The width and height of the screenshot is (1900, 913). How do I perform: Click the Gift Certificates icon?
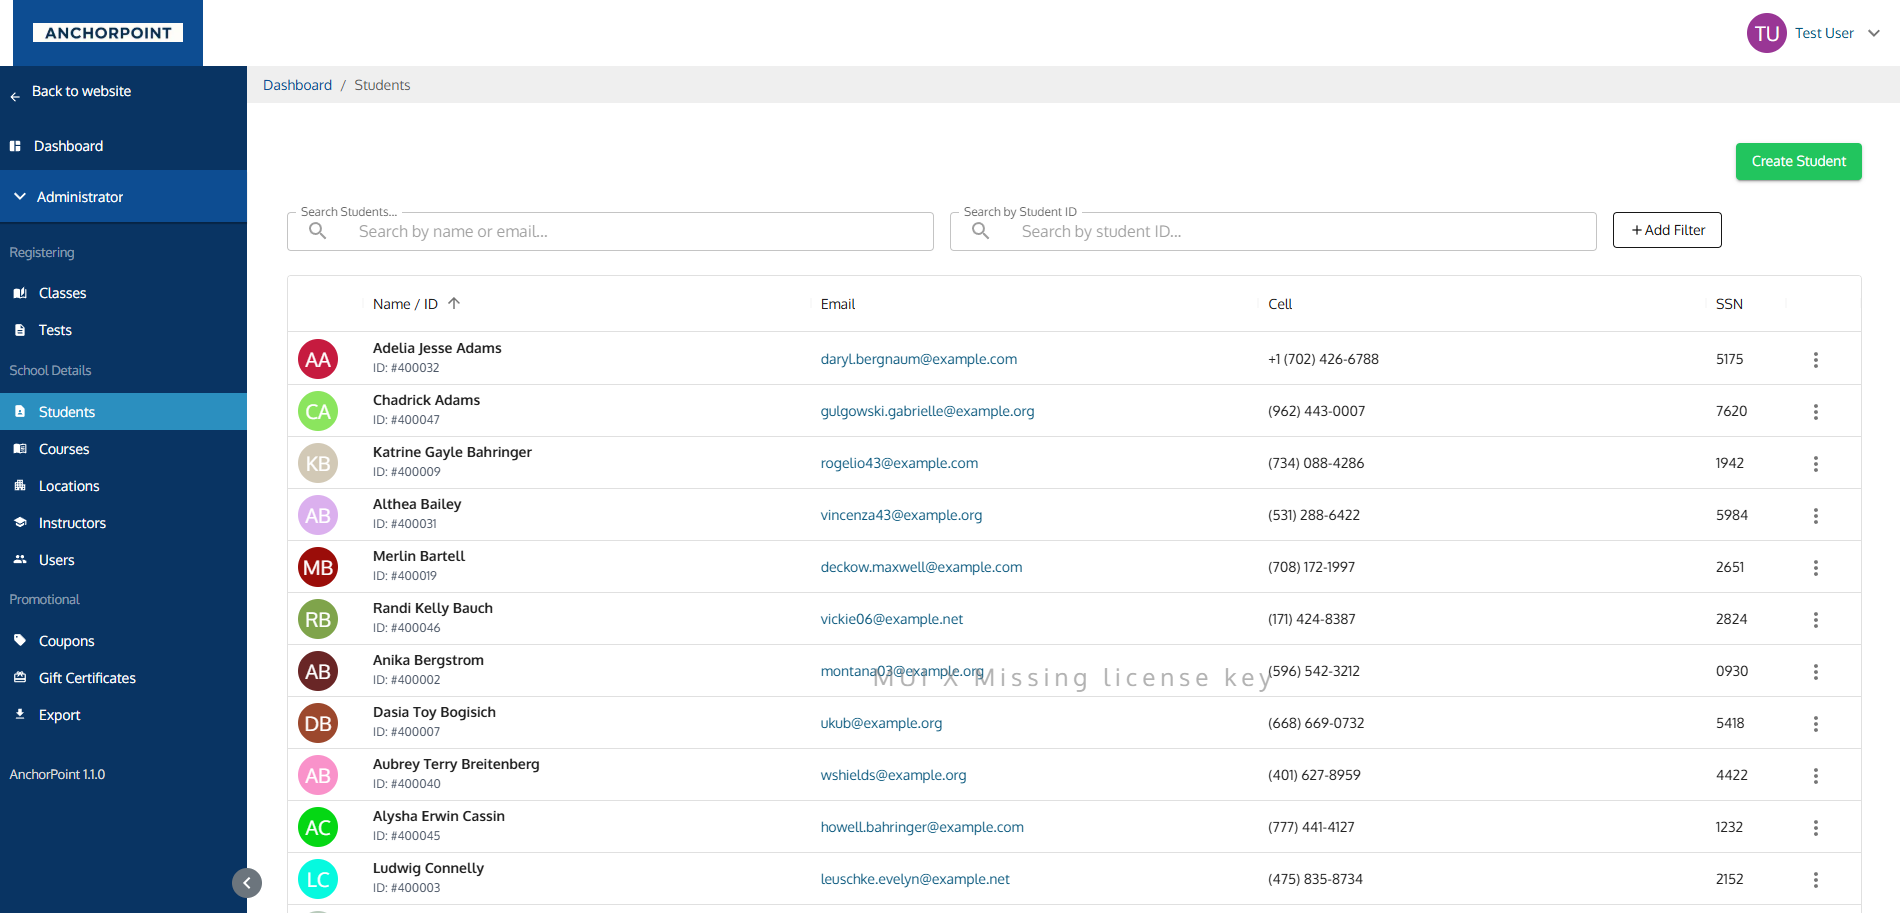point(20,678)
